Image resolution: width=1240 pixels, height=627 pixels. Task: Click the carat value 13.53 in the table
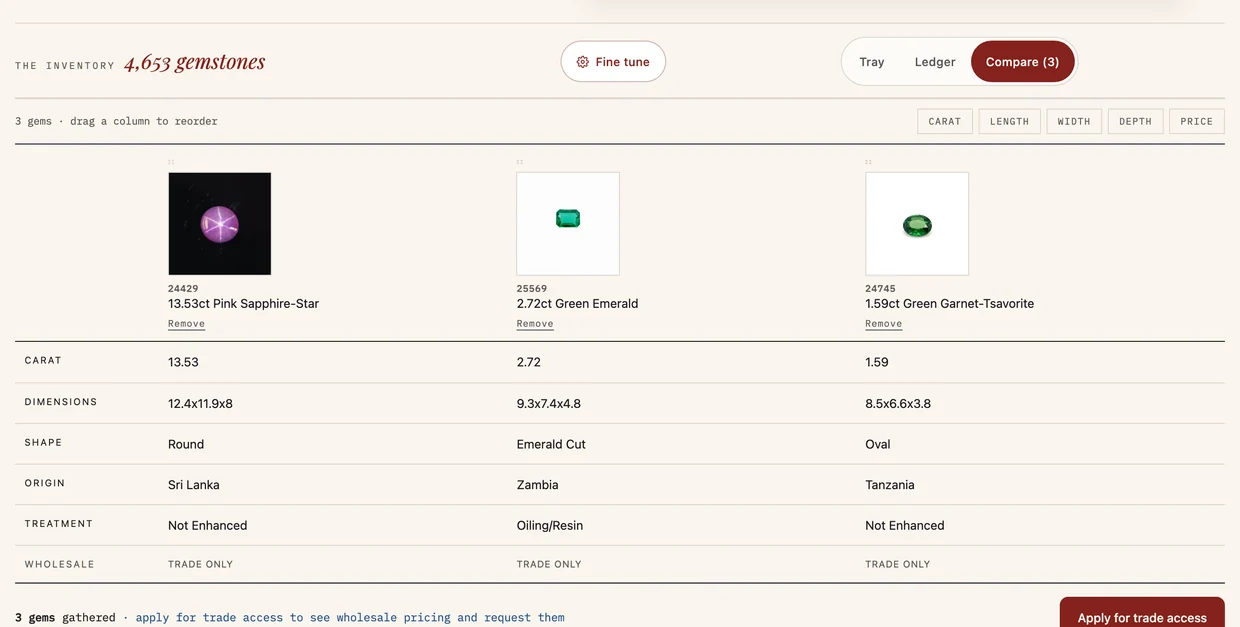pyautogui.click(x=183, y=362)
